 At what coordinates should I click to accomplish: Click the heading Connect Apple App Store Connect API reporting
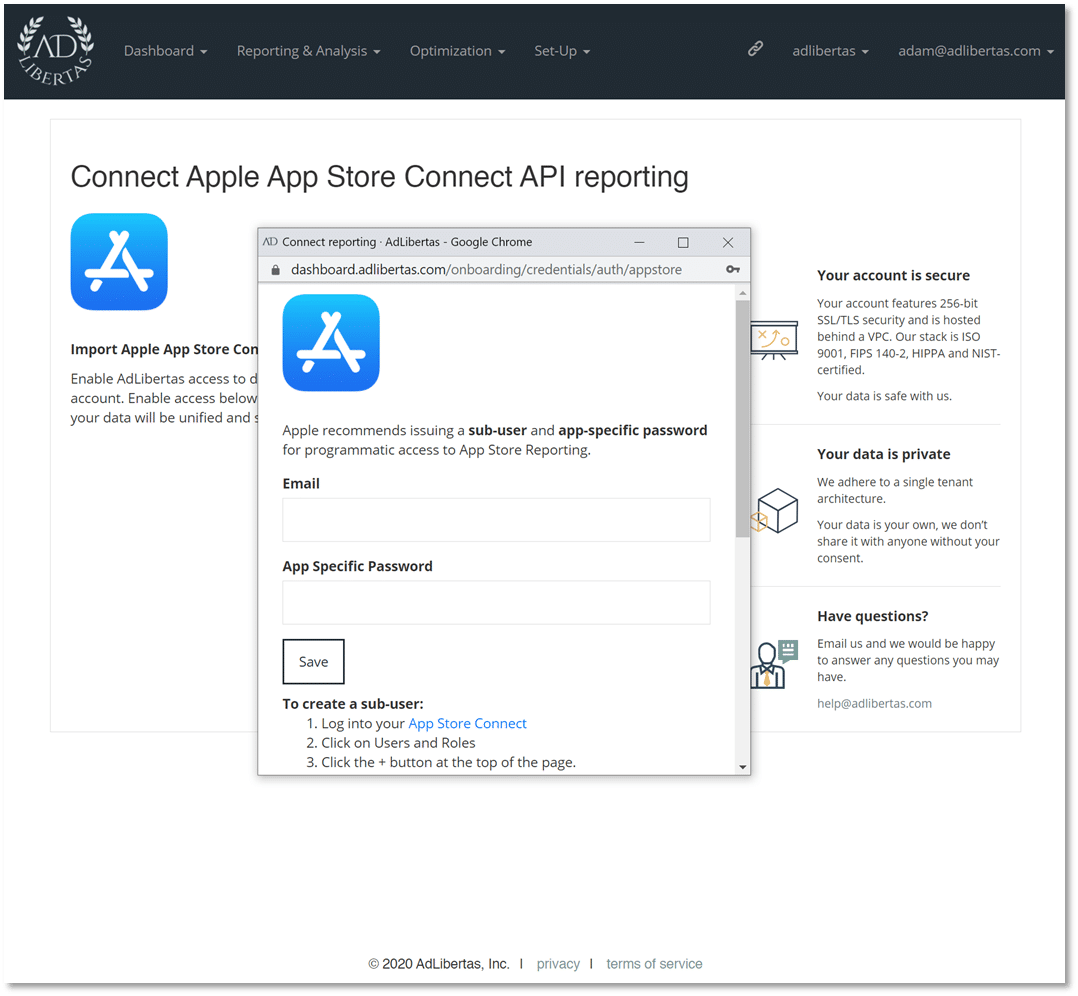[380, 177]
